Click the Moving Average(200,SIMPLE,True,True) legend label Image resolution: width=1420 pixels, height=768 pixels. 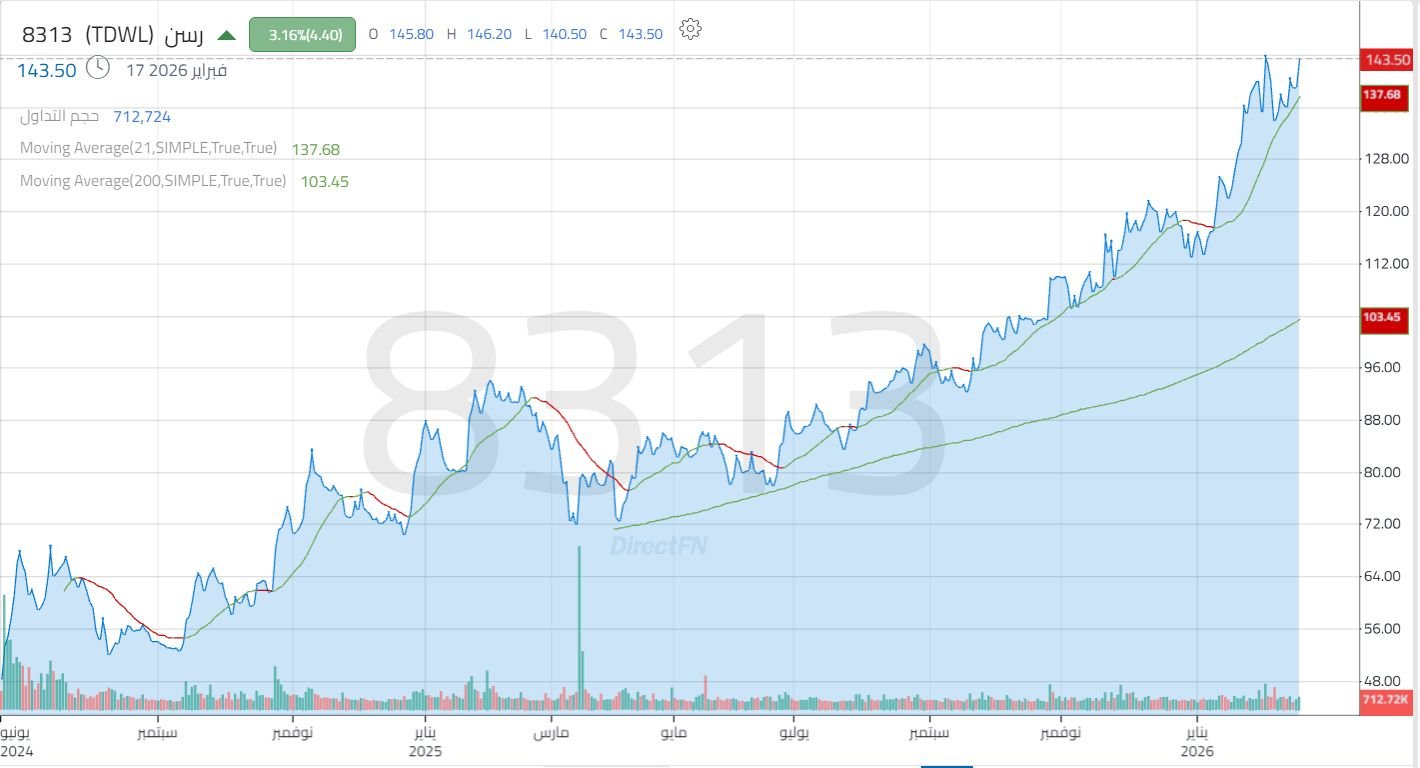[153, 181]
